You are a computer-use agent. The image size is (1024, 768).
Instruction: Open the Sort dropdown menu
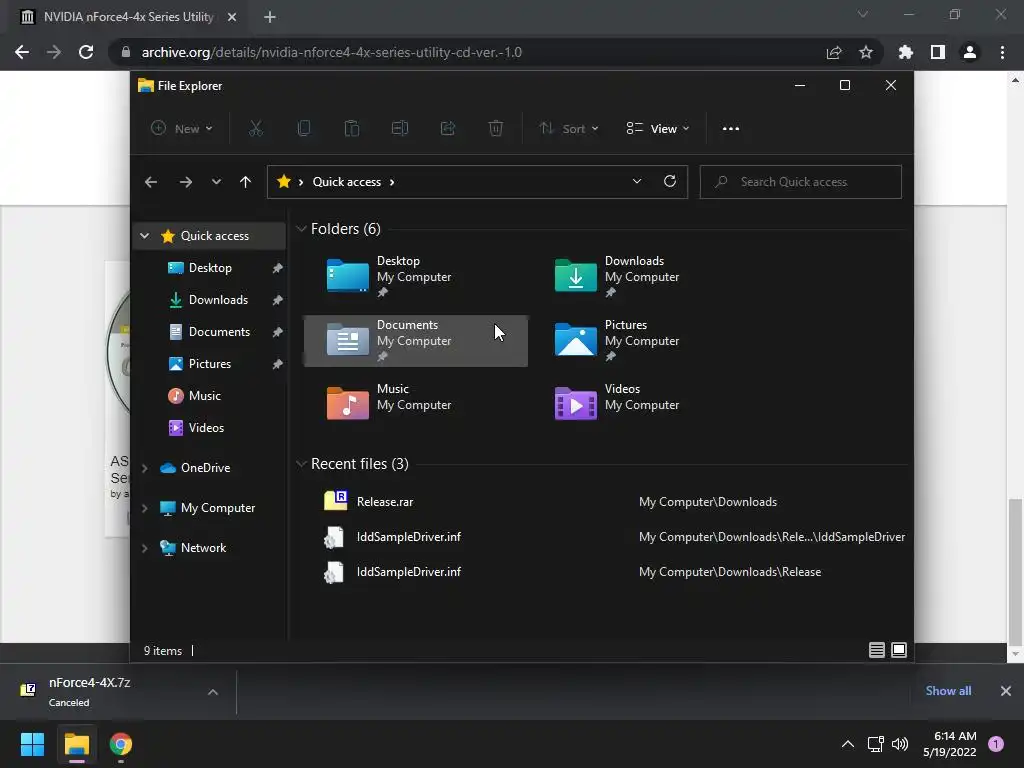[569, 129]
